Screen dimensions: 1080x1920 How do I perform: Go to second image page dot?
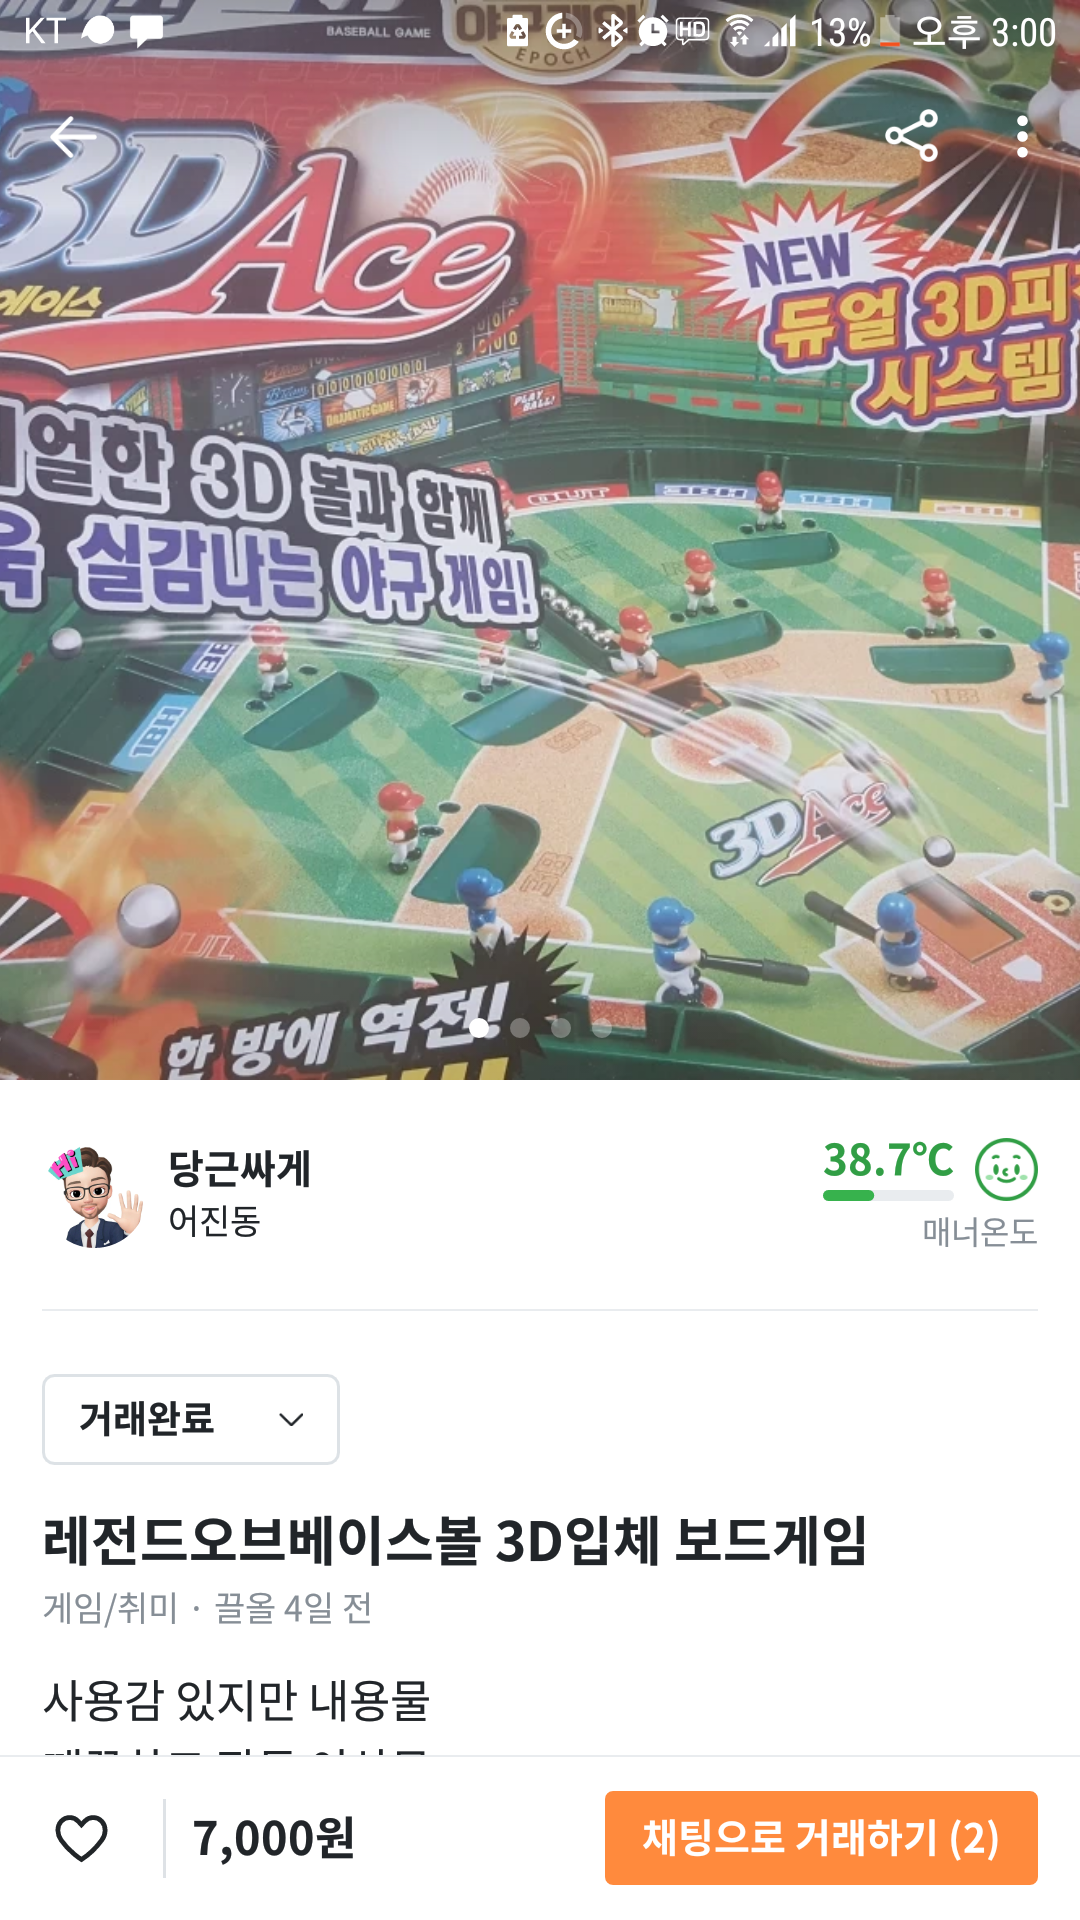pyautogui.click(x=520, y=1027)
